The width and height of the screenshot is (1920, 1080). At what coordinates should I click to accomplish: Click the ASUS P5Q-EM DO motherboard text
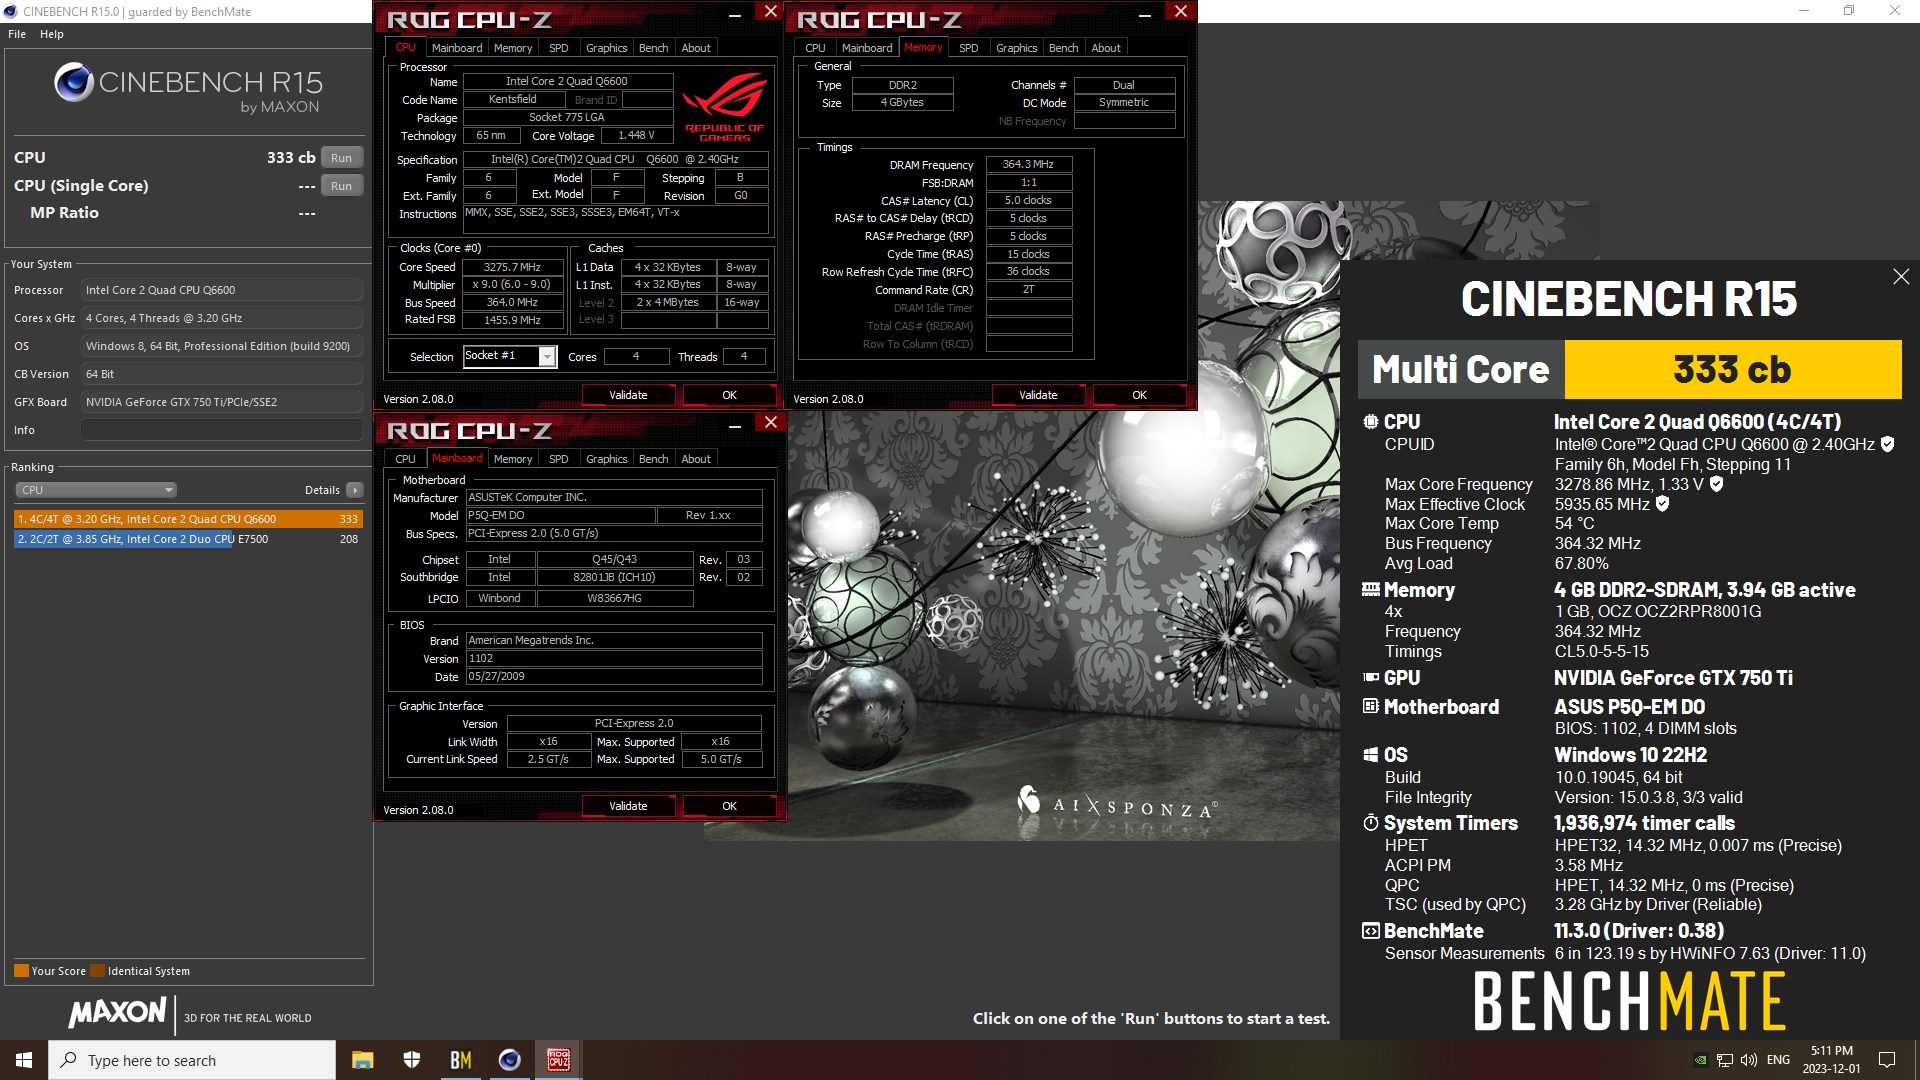pyautogui.click(x=1629, y=707)
